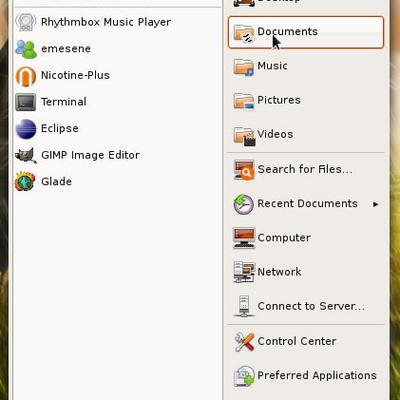This screenshot has width=400, height=400.
Task: Open the Videos place label
Action: (x=275, y=134)
